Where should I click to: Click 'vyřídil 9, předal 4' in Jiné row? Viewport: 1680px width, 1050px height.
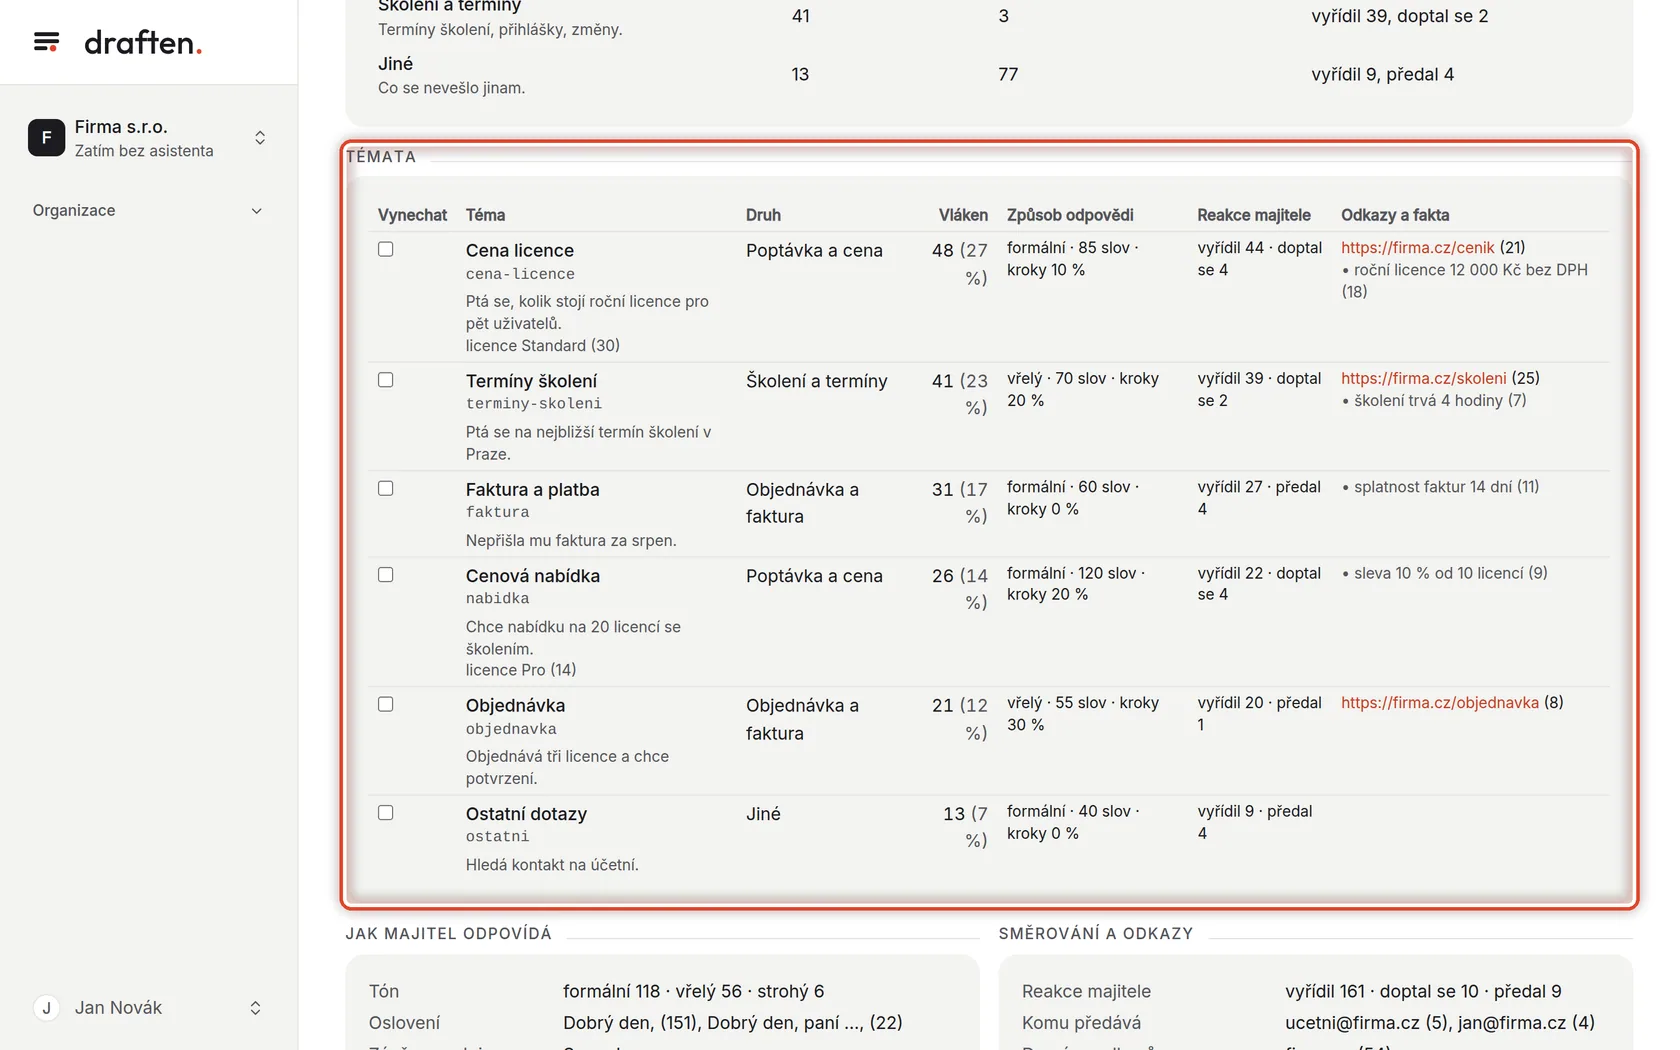[1383, 75]
